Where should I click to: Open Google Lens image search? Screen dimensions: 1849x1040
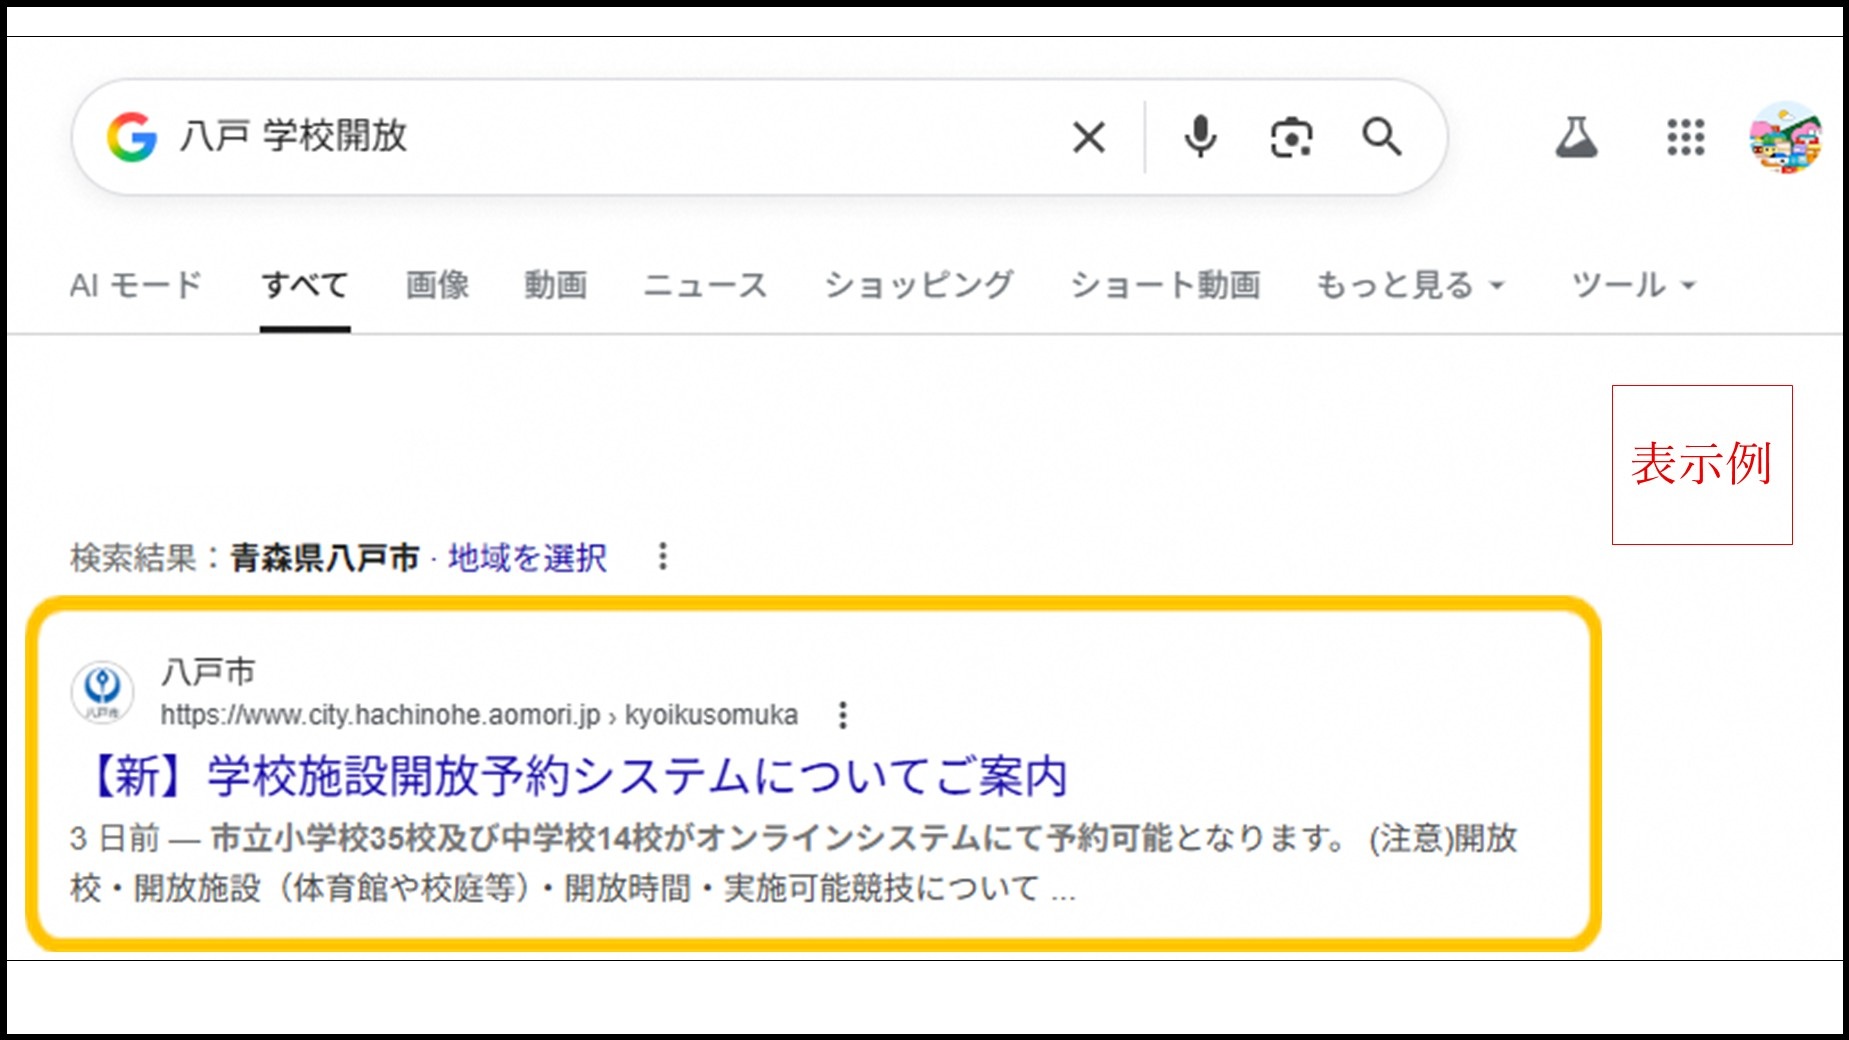[x=1290, y=137]
